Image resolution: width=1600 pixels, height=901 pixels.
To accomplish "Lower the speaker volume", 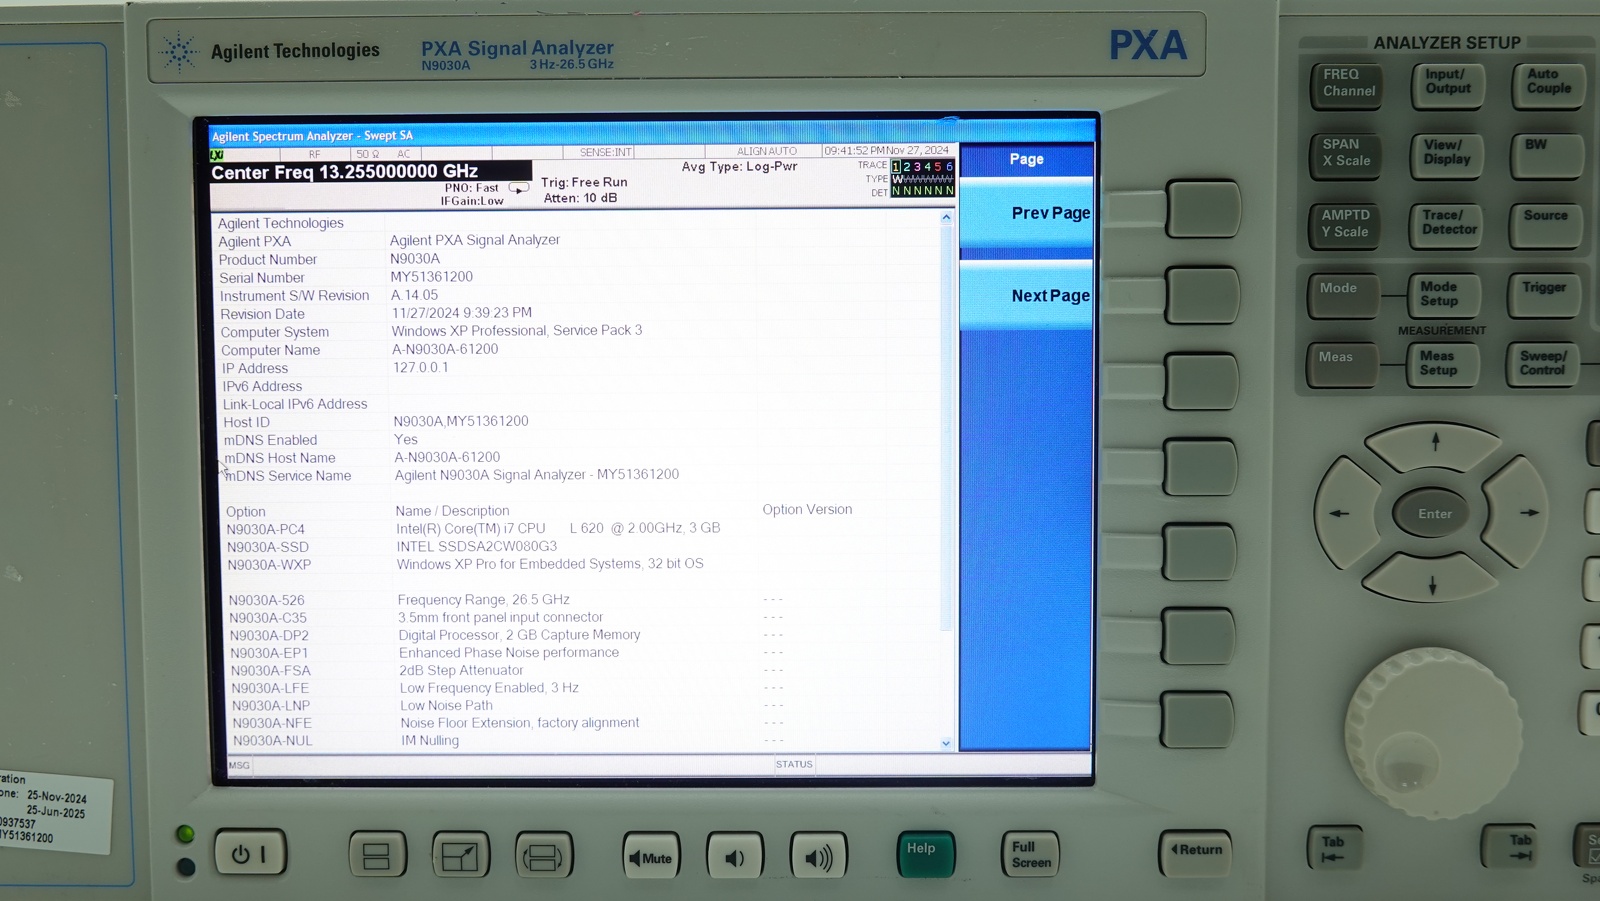I will [735, 857].
